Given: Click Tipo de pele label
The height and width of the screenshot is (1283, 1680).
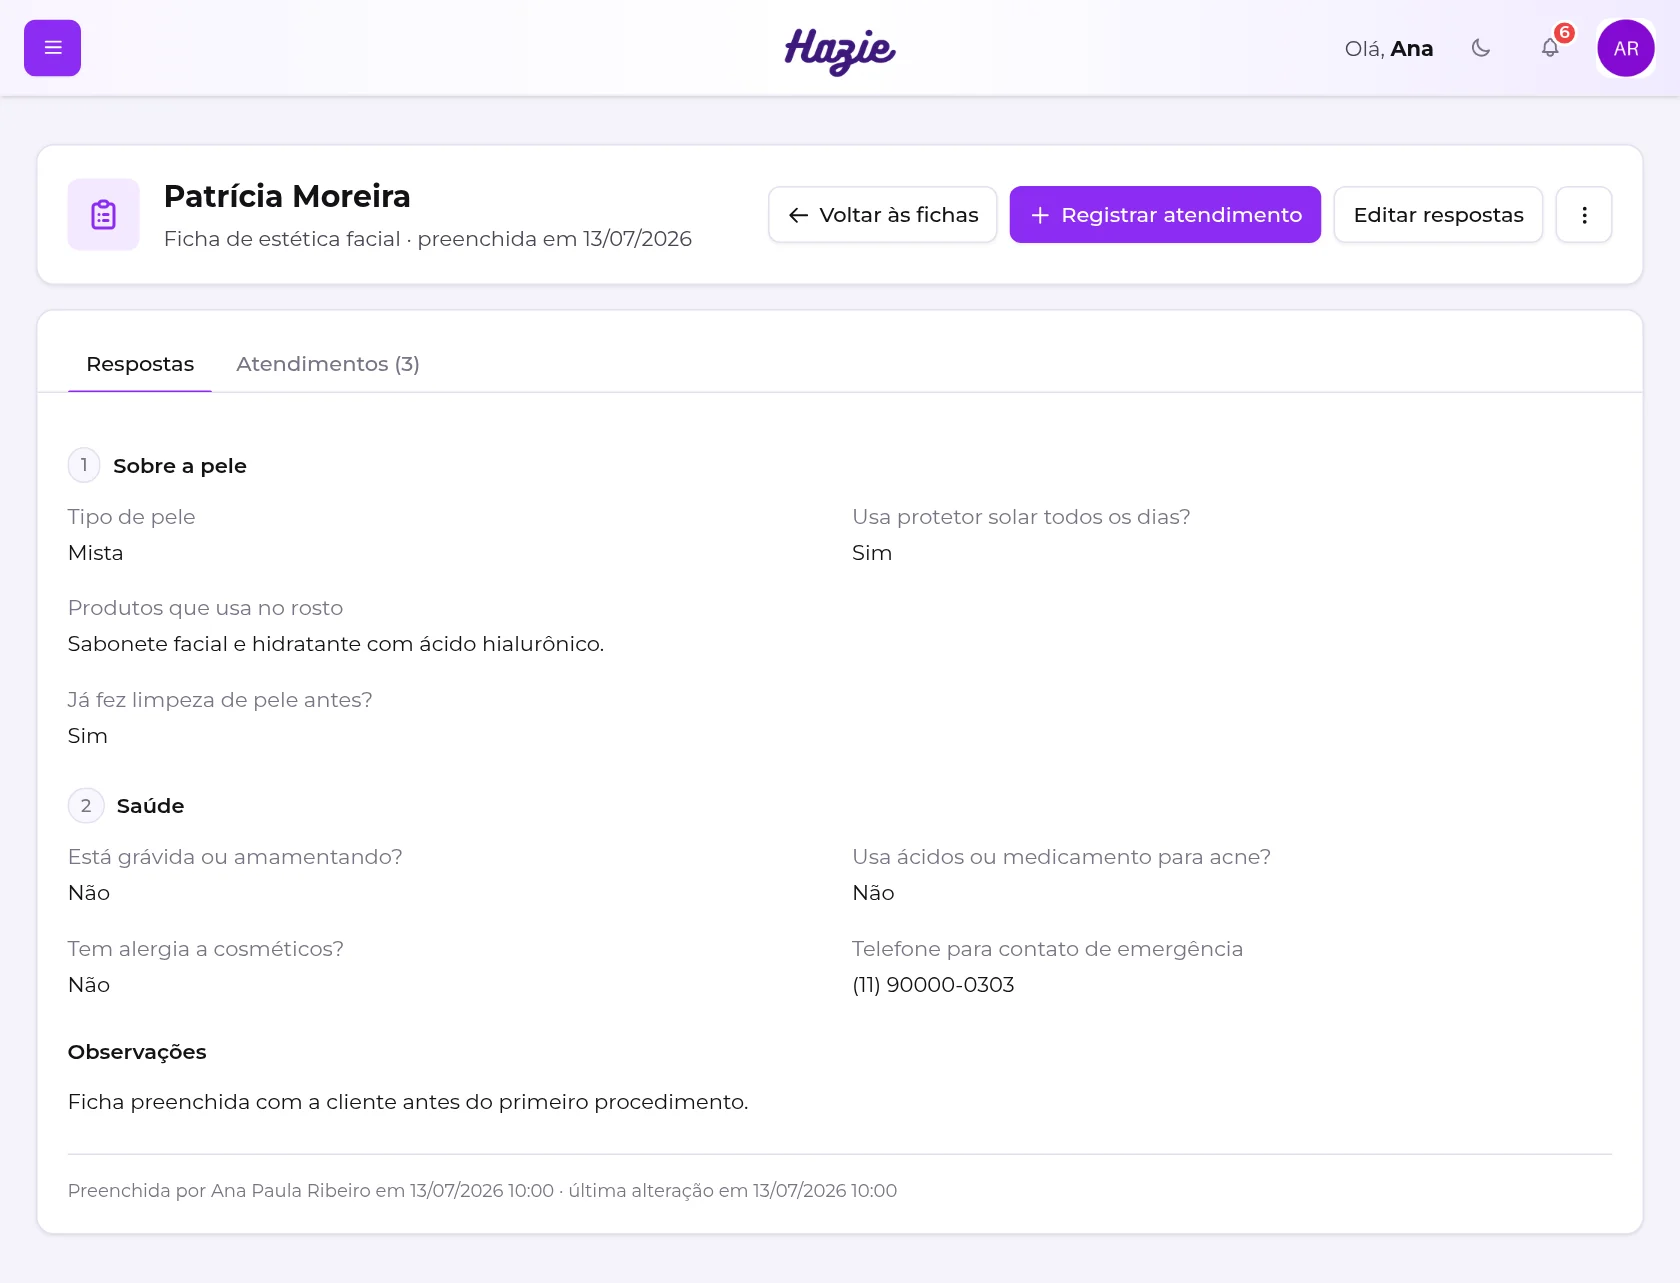Looking at the screenshot, I should 132,517.
